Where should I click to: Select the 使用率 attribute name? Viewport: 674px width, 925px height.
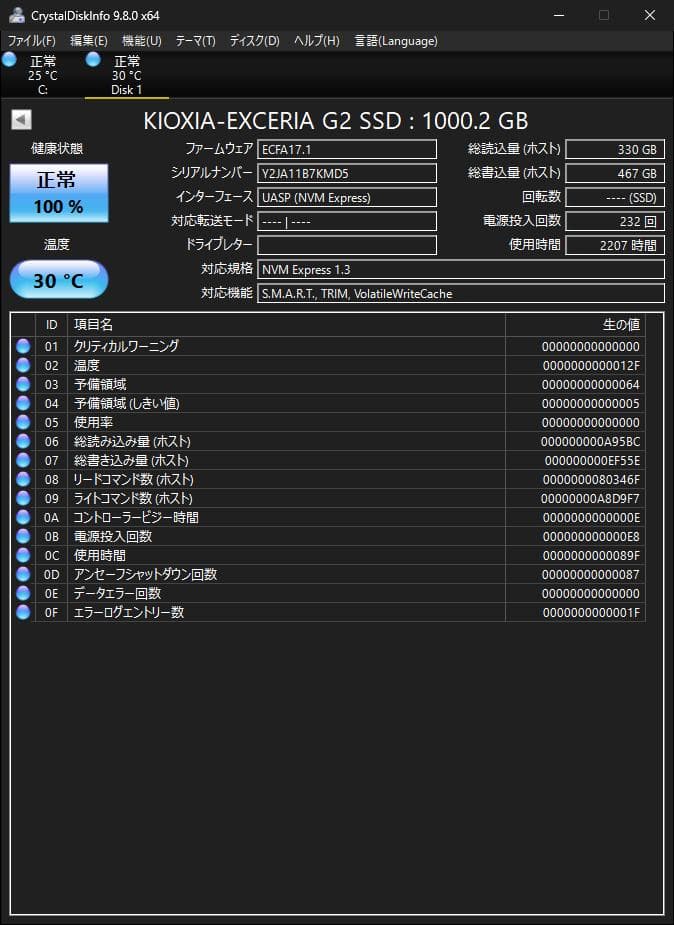click(x=93, y=422)
